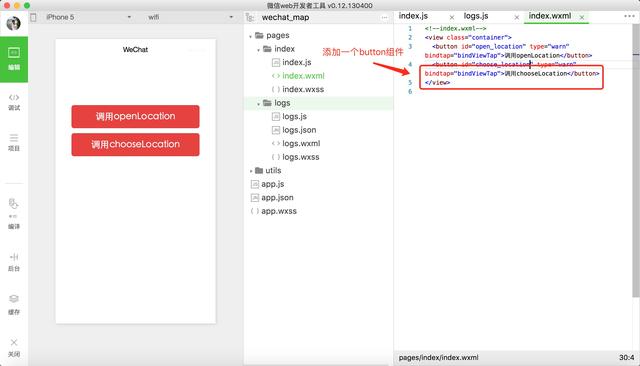Viewport: 640px width, 366px height.
Task: Click the 后台 (Background) sidebar icon
Action: [x=14, y=262]
